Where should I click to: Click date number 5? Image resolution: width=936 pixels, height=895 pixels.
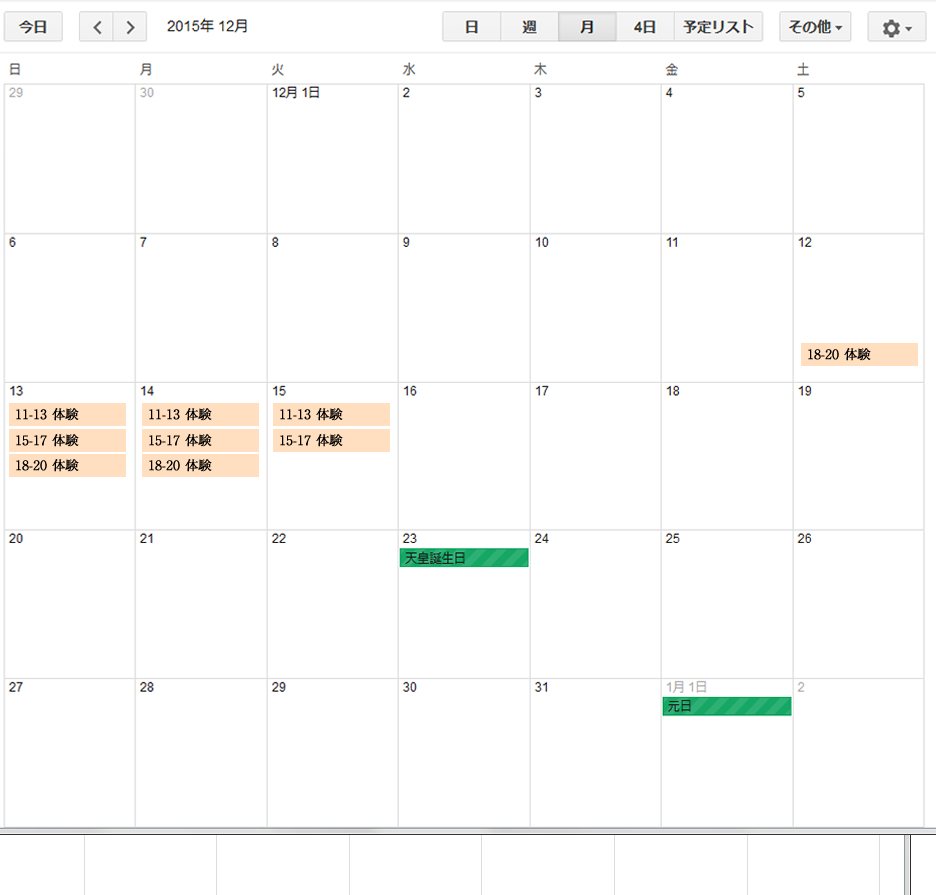coord(801,93)
